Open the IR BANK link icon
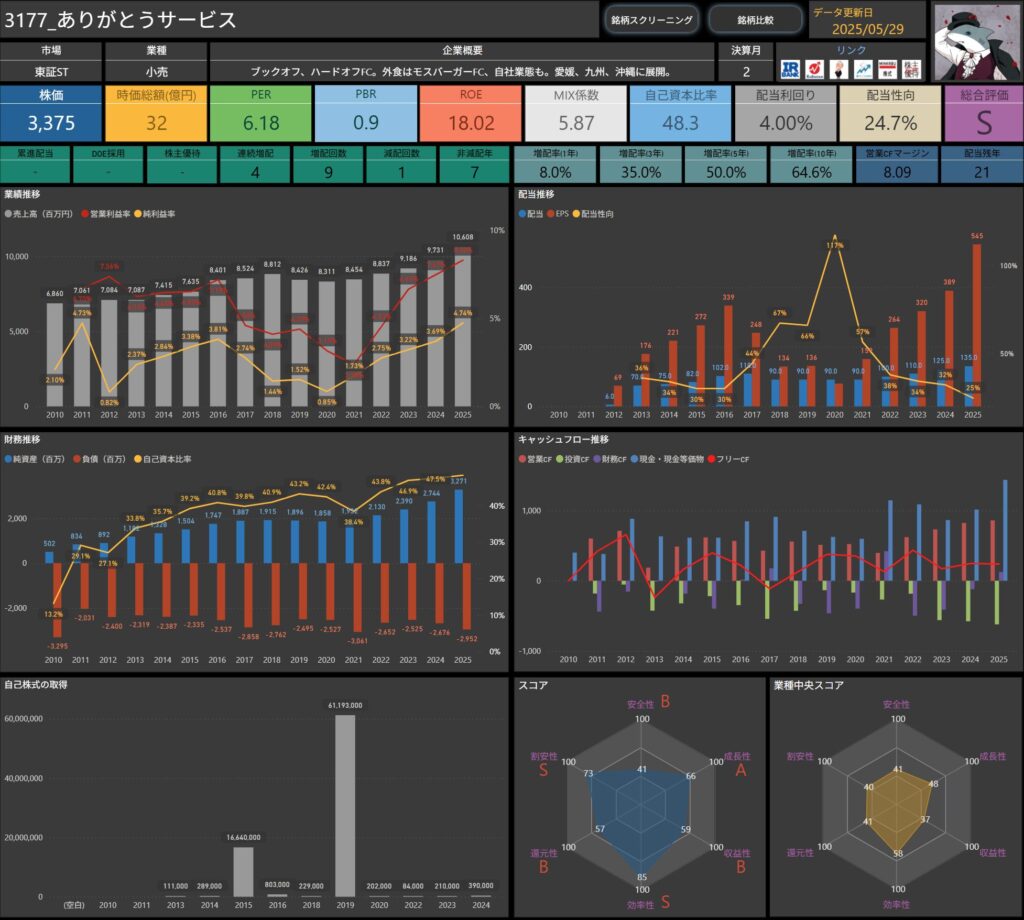 (x=790, y=69)
